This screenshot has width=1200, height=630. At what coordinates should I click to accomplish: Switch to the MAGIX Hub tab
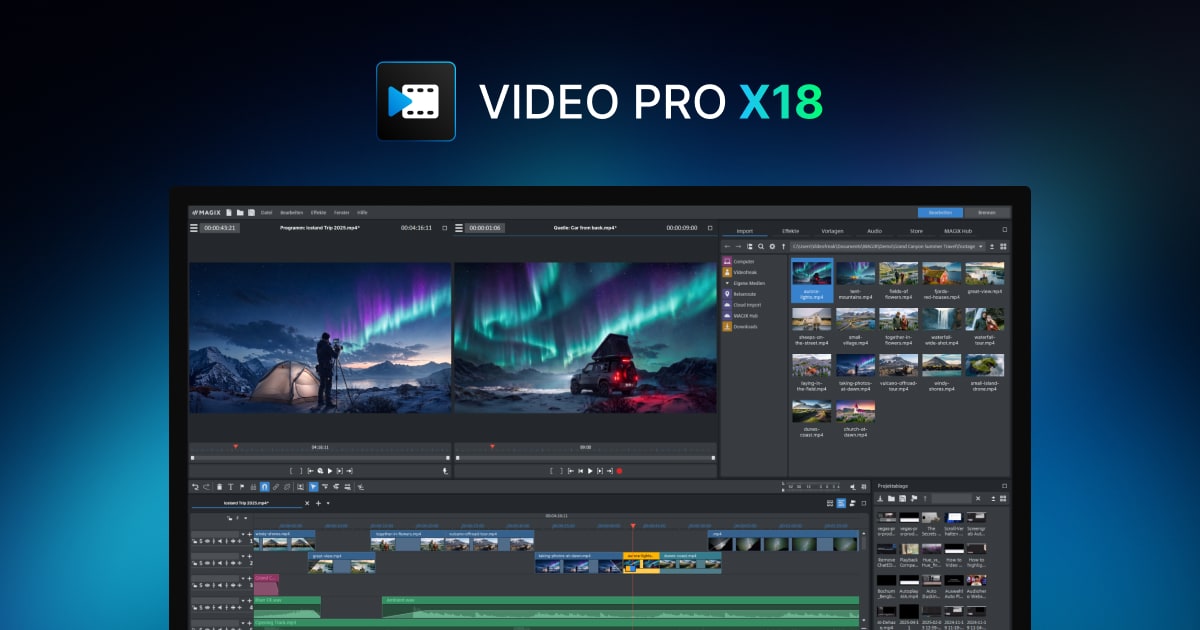[x=958, y=231]
